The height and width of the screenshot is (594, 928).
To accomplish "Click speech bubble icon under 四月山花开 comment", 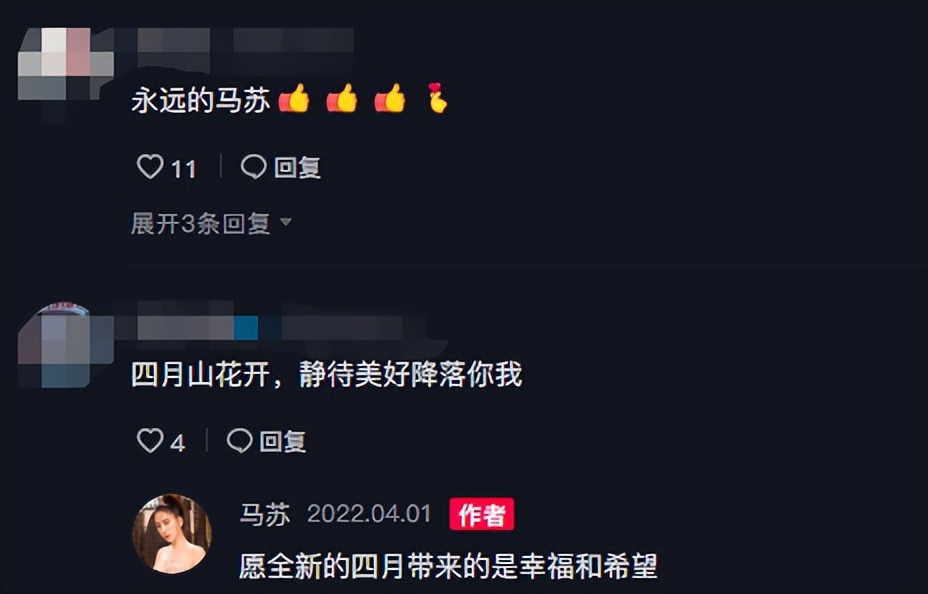I will pyautogui.click(x=240, y=440).
